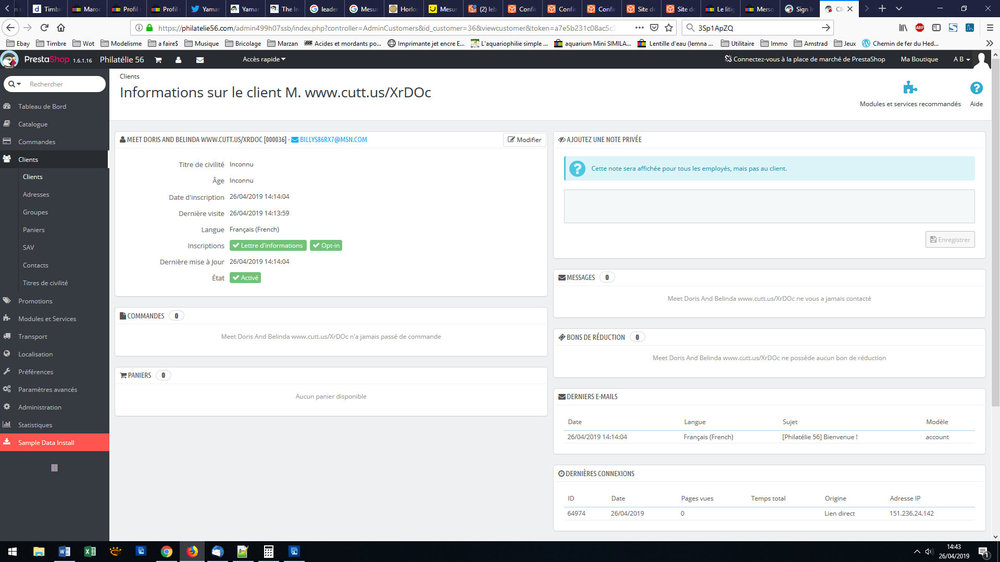Open Accès rapide dropdown
The height and width of the screenshot is (562, 1000).
tap(264, 59)
